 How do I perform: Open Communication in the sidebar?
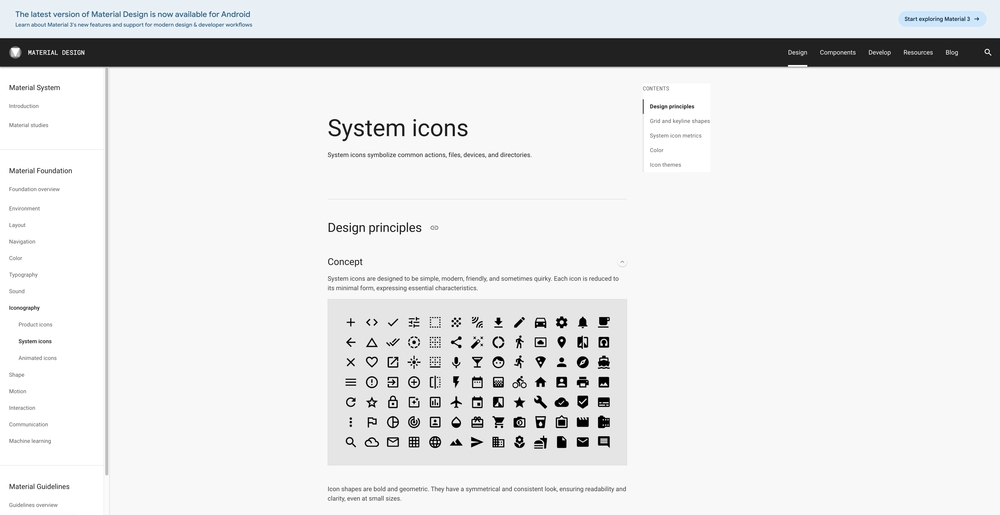pyautogui.click(x=28, y=424)
